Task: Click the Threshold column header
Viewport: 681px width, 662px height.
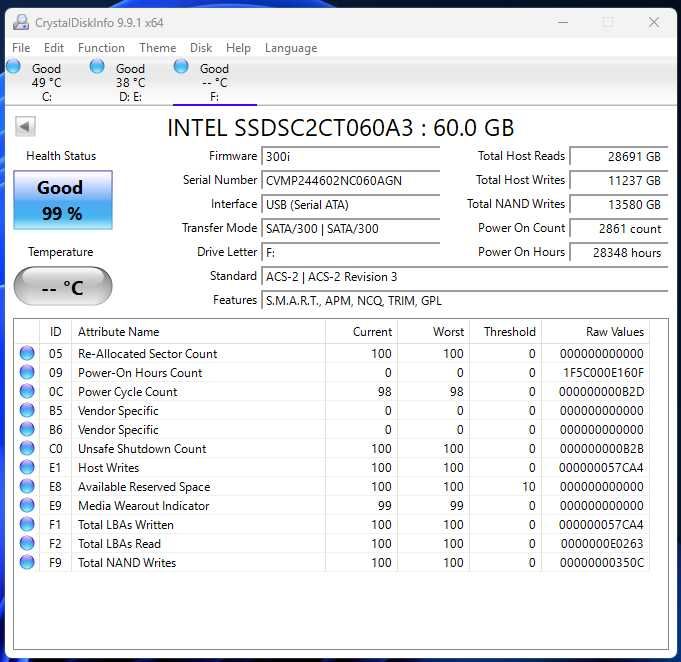Action: pos(506,332)
